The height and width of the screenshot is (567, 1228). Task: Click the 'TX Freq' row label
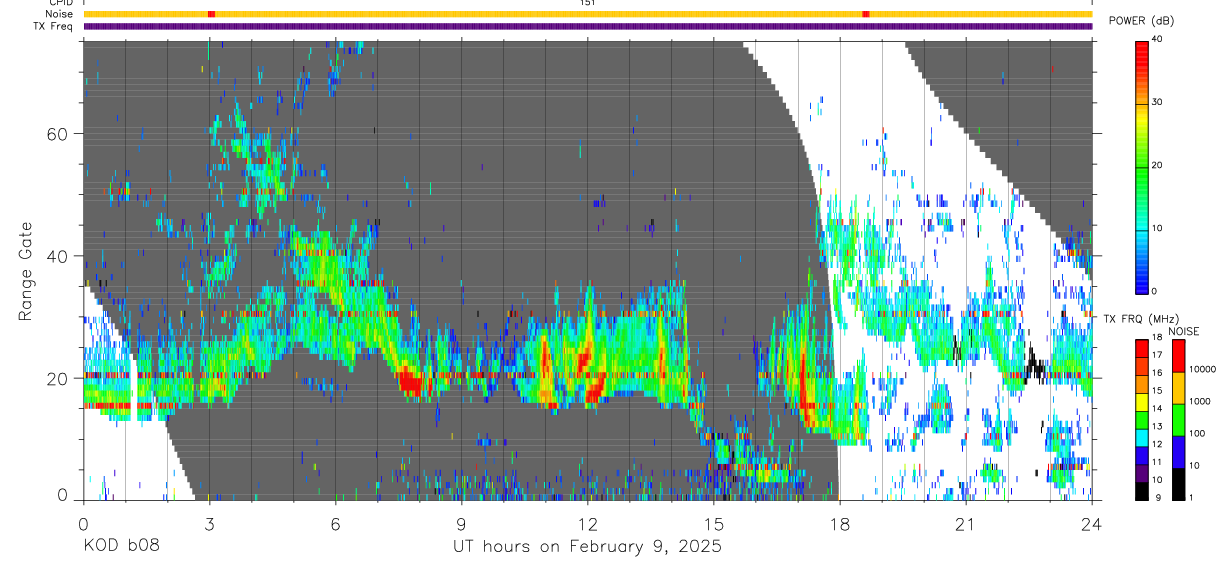point(54,26)
